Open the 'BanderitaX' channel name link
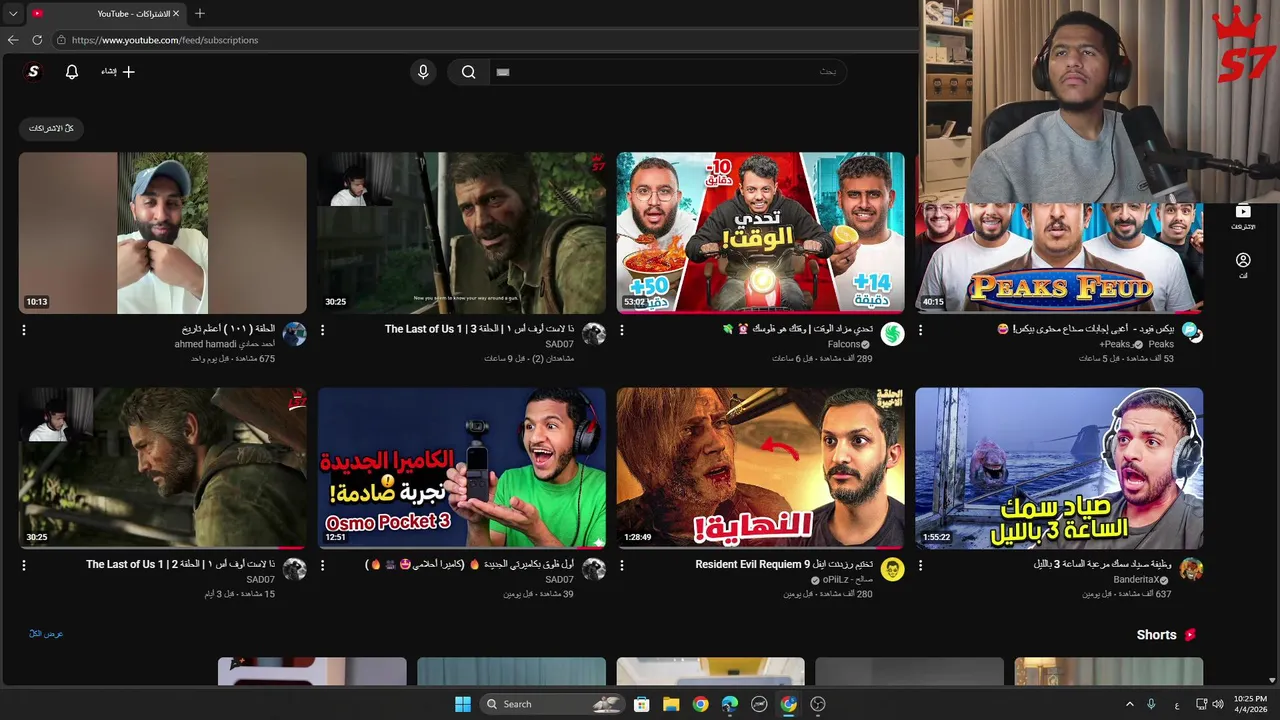 (x=1136, y=579)
